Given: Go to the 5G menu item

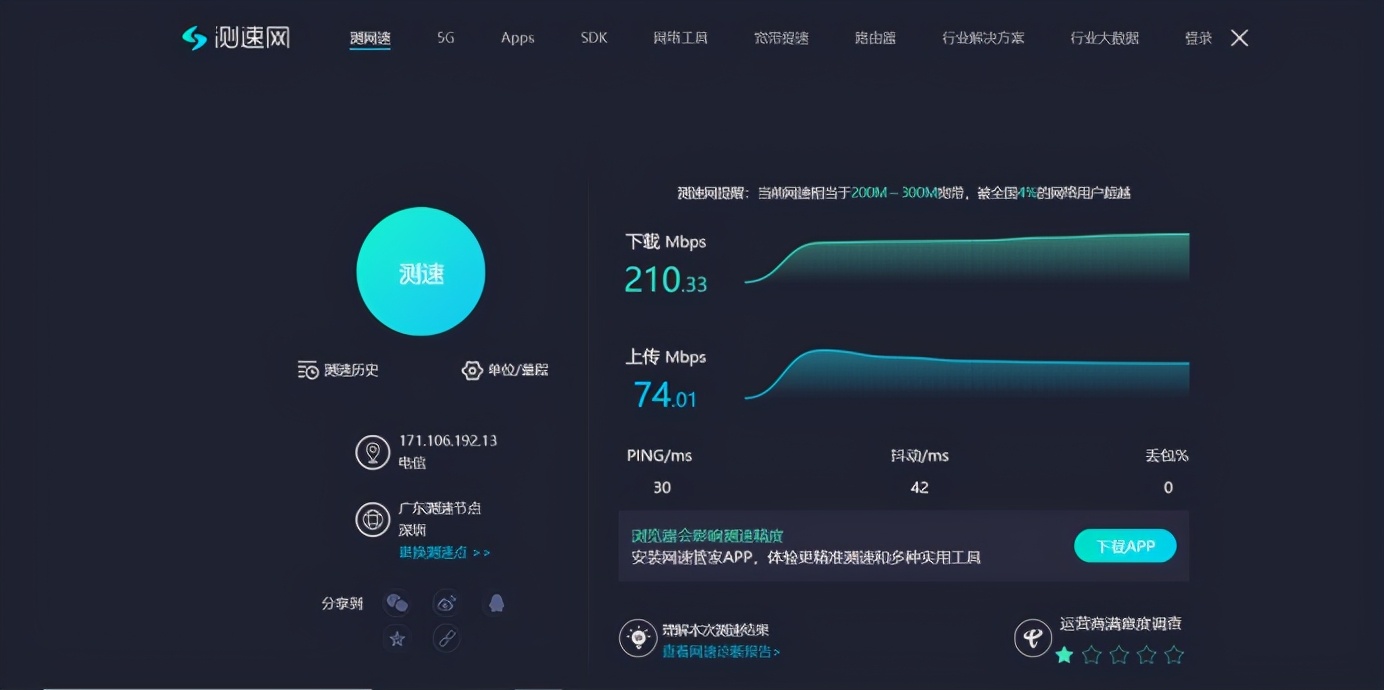Looking at the screenshot, I should coord(446,38).
